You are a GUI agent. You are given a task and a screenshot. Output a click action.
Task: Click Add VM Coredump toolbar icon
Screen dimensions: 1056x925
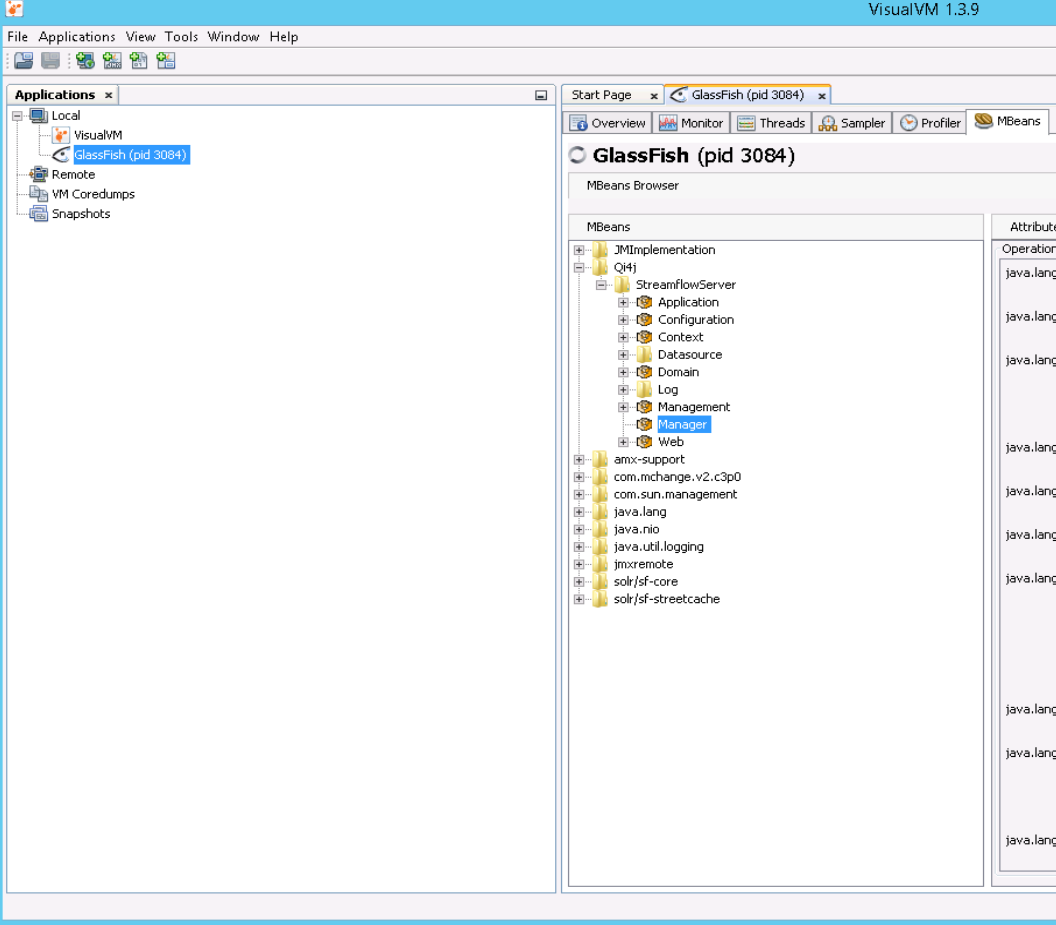tap(139, 61)
